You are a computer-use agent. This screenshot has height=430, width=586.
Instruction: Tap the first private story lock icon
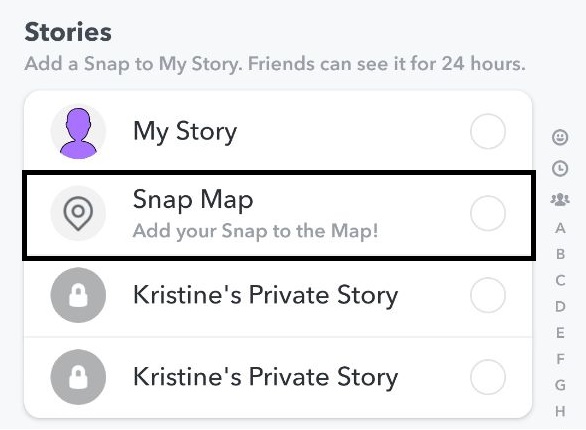click(78, 295)
